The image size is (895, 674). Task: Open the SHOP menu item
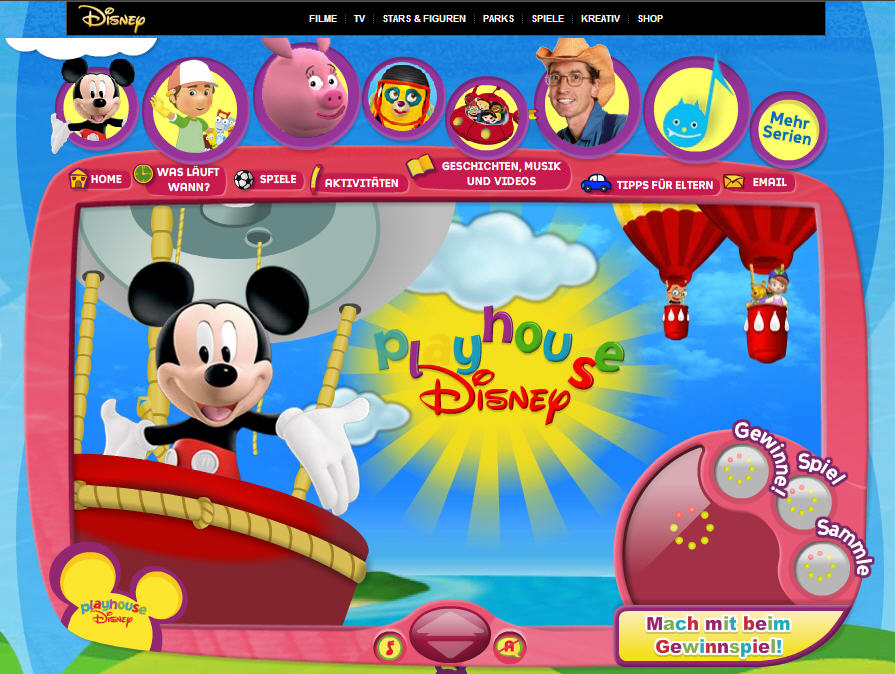650,18
